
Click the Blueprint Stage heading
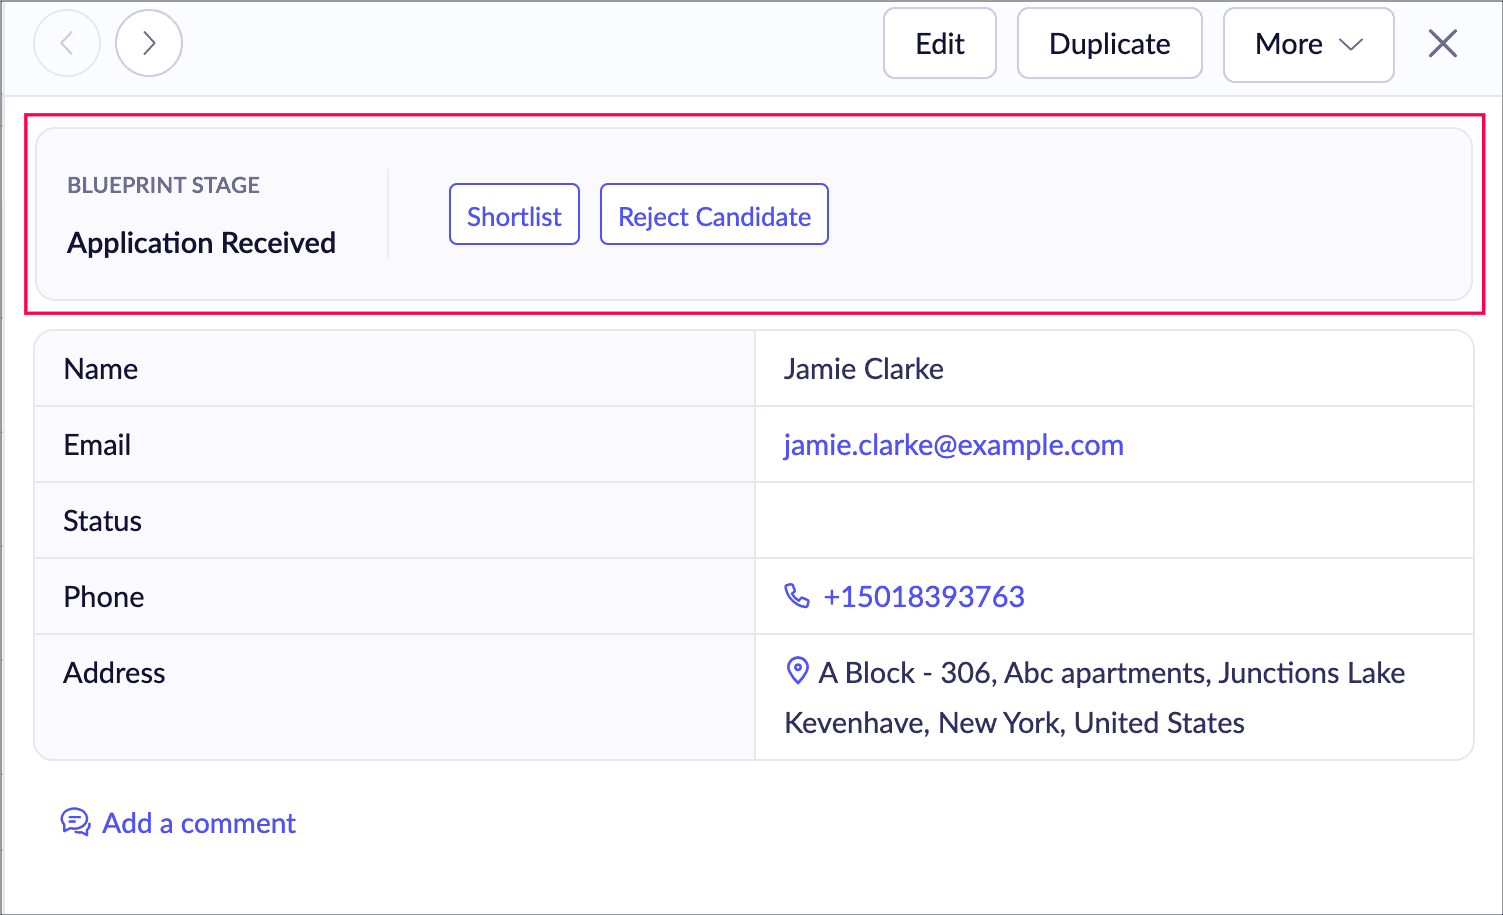pyautogui.click(x=163, y=185)
